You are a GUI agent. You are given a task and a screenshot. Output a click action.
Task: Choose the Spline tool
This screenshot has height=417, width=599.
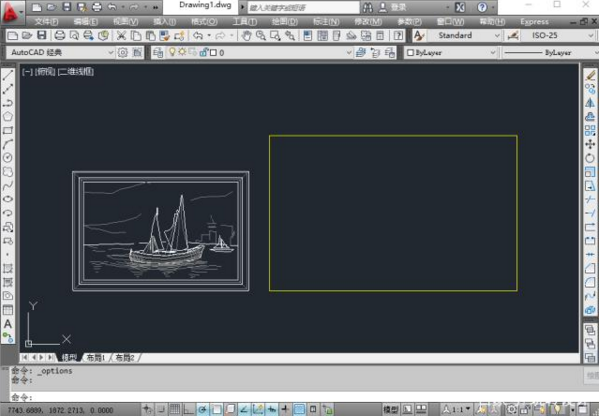pos(8,185)
